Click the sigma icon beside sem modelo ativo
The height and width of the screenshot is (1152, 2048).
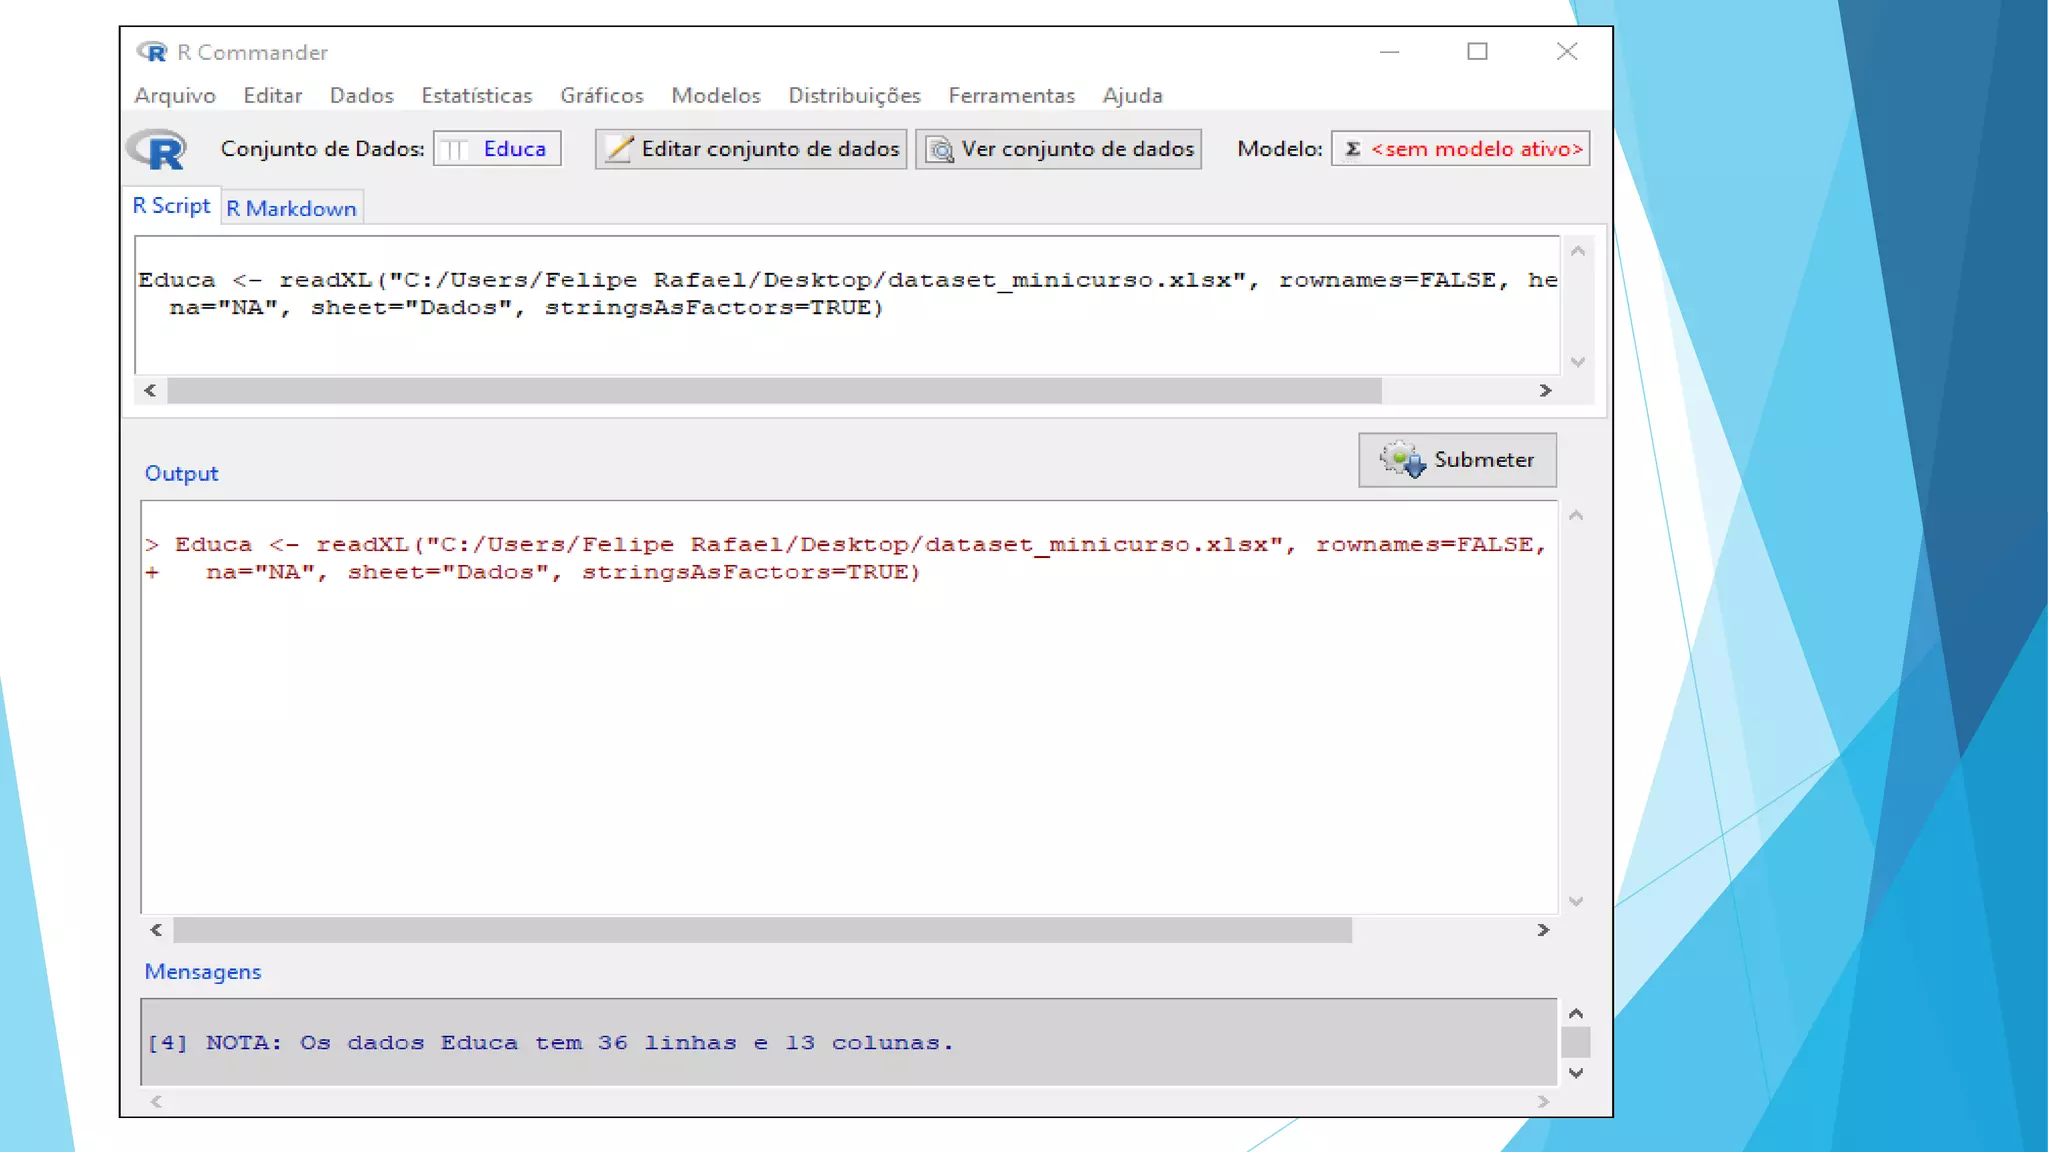1352,149
